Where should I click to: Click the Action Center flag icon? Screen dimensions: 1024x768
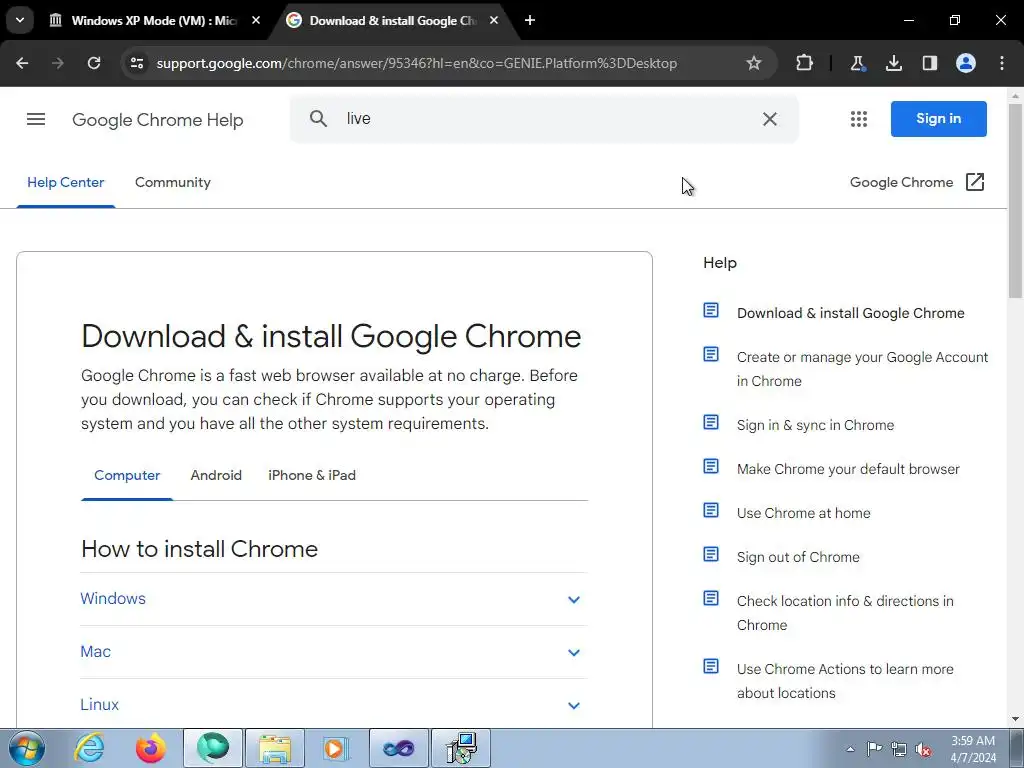pos(874,749)
